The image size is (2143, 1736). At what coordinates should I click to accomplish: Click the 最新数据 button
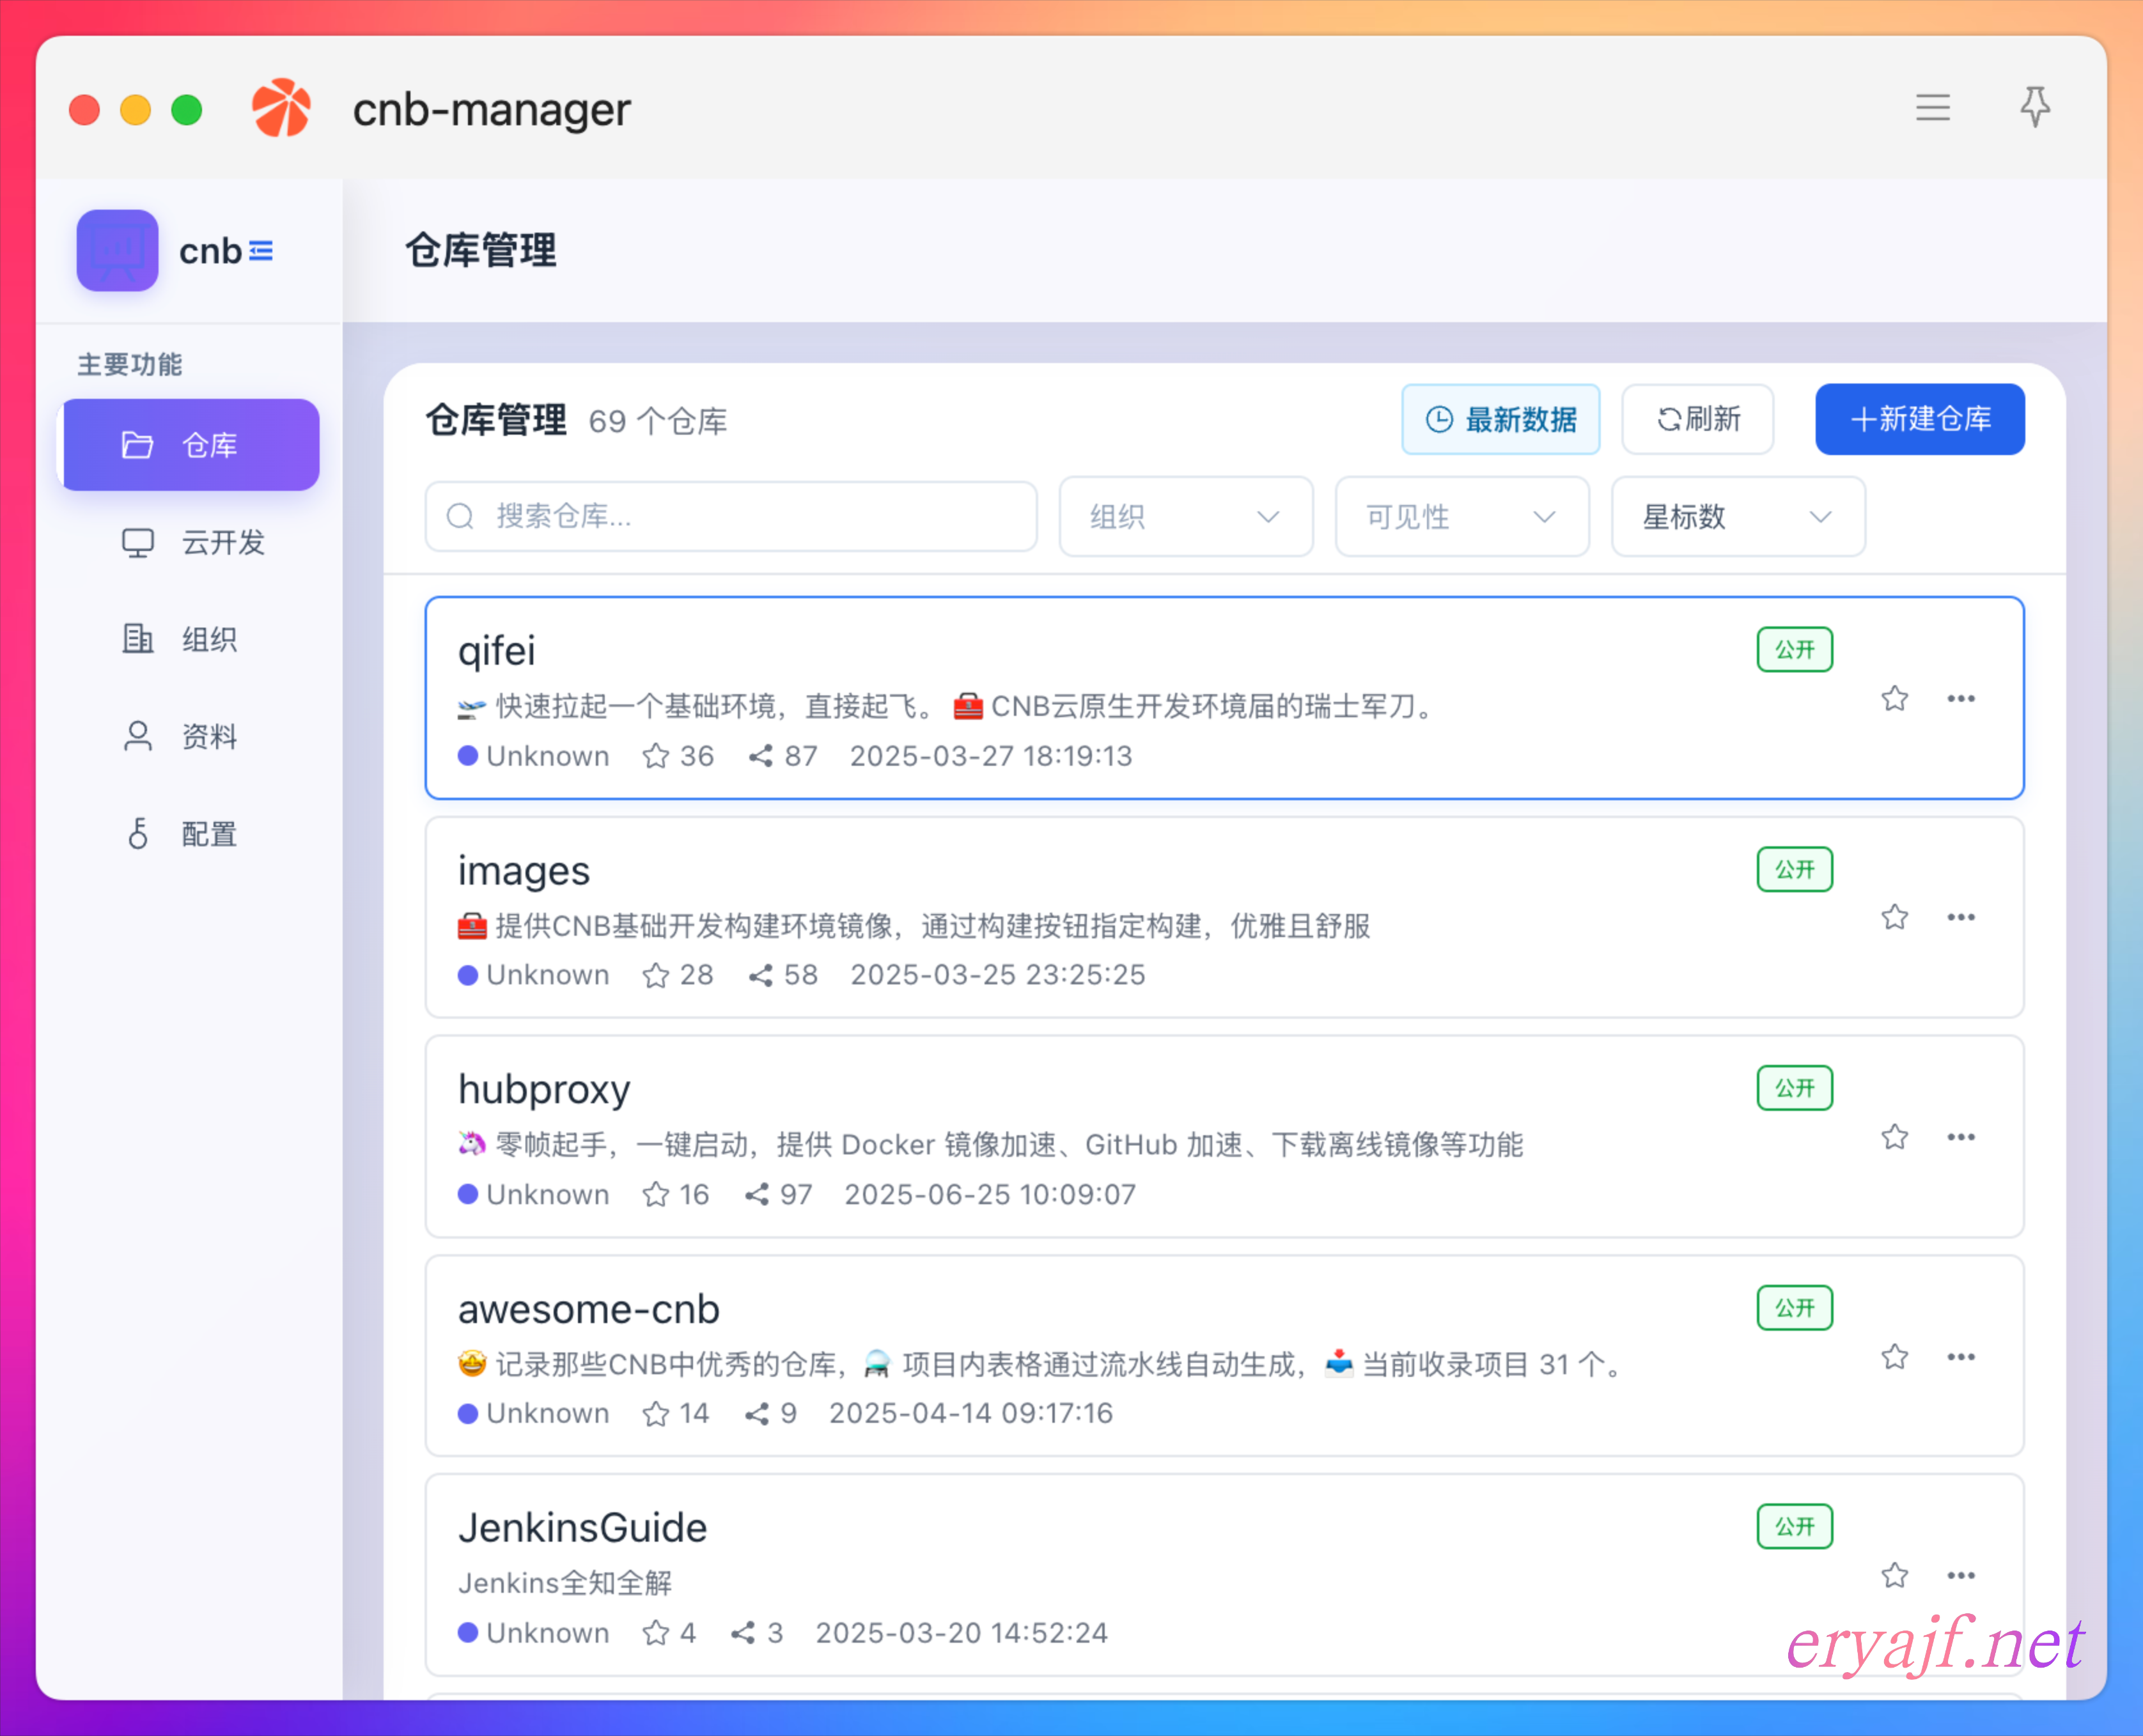1500,420
